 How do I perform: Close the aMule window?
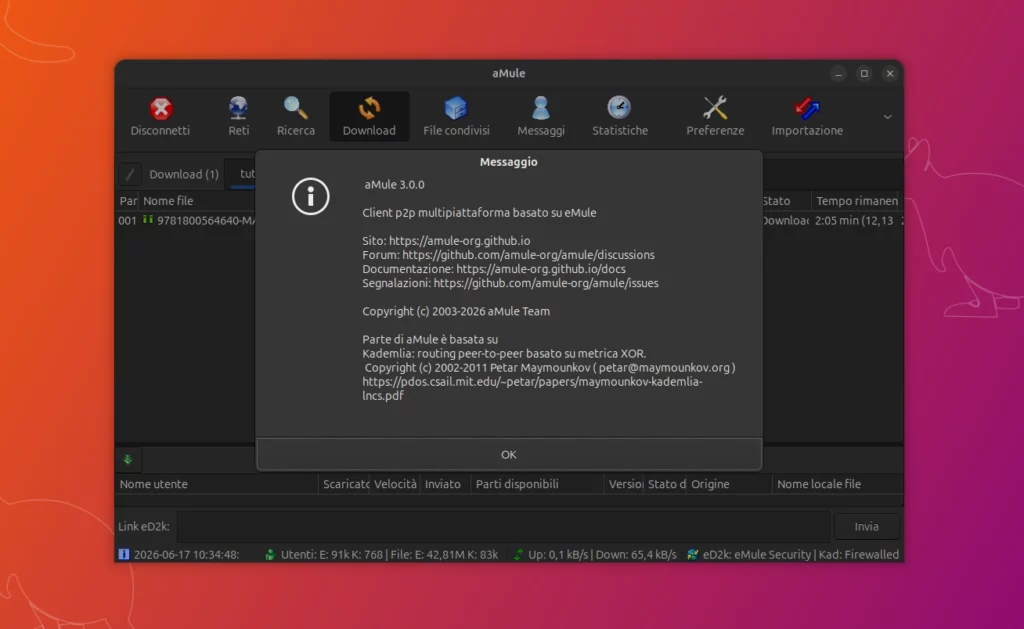(x=889, y=74)
